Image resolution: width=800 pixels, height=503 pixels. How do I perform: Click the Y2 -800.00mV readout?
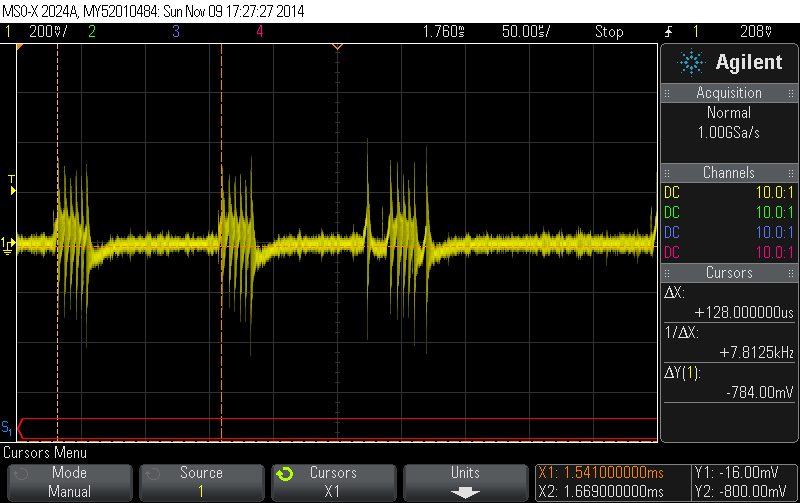coord(740,492)
